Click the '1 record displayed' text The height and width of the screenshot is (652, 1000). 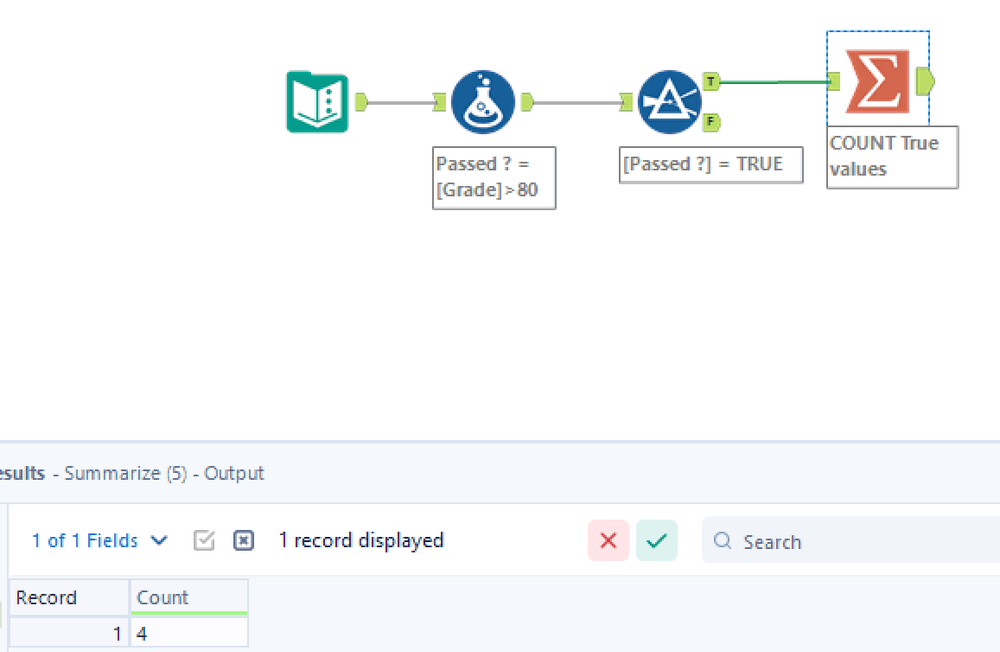(x=361, y=540)
